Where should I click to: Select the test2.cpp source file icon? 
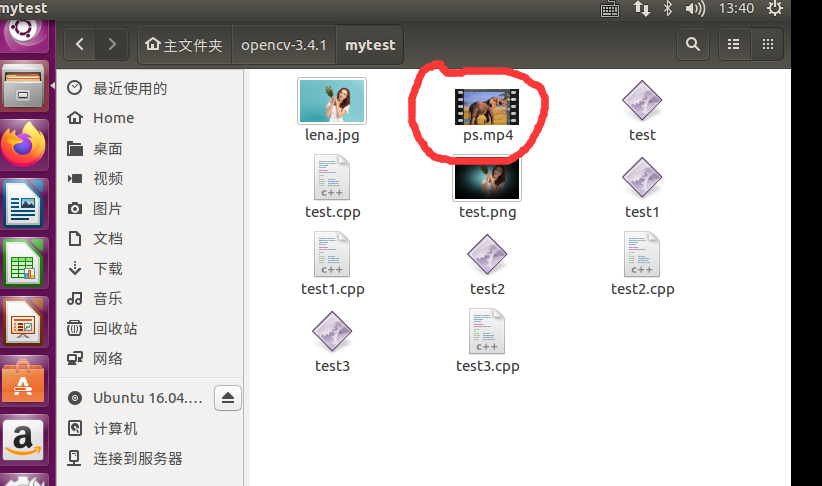(x=642, y=254)
